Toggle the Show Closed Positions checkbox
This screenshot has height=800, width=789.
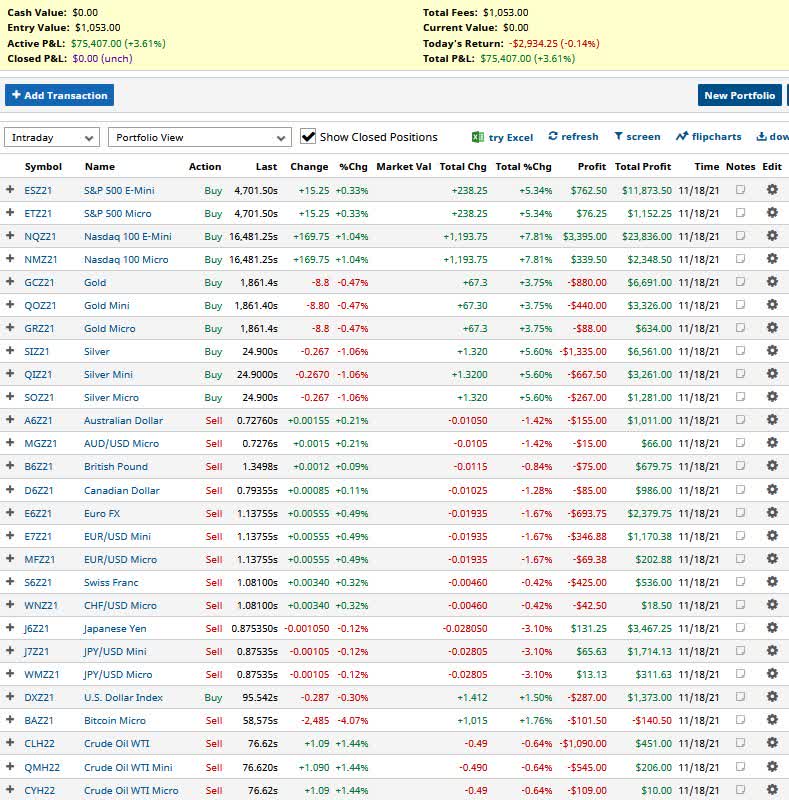pos(308,137)
